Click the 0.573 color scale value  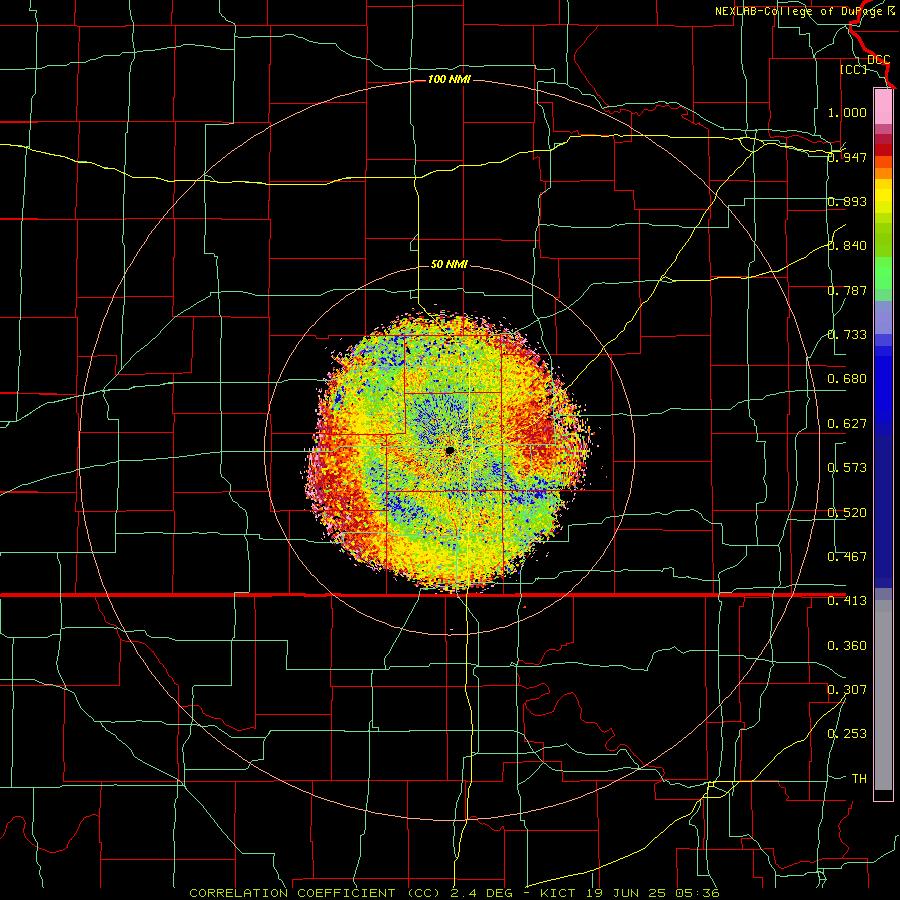point(847,468)
